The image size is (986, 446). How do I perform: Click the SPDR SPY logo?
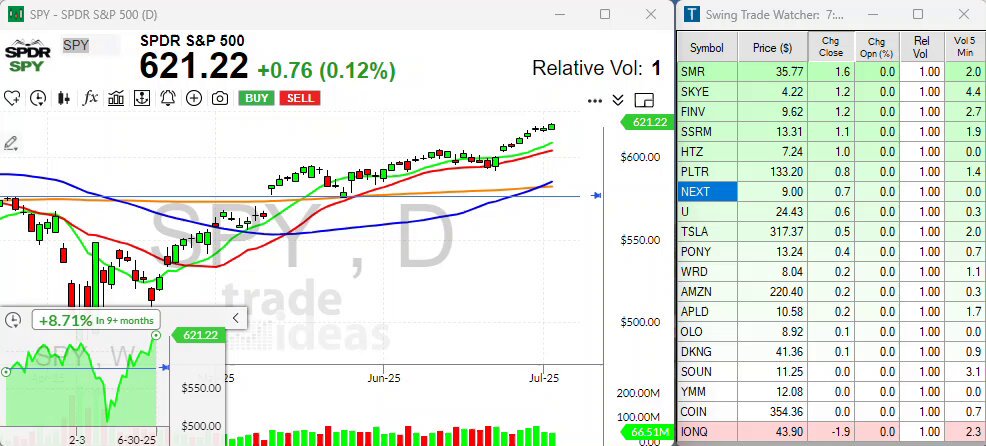click(27, 55)
